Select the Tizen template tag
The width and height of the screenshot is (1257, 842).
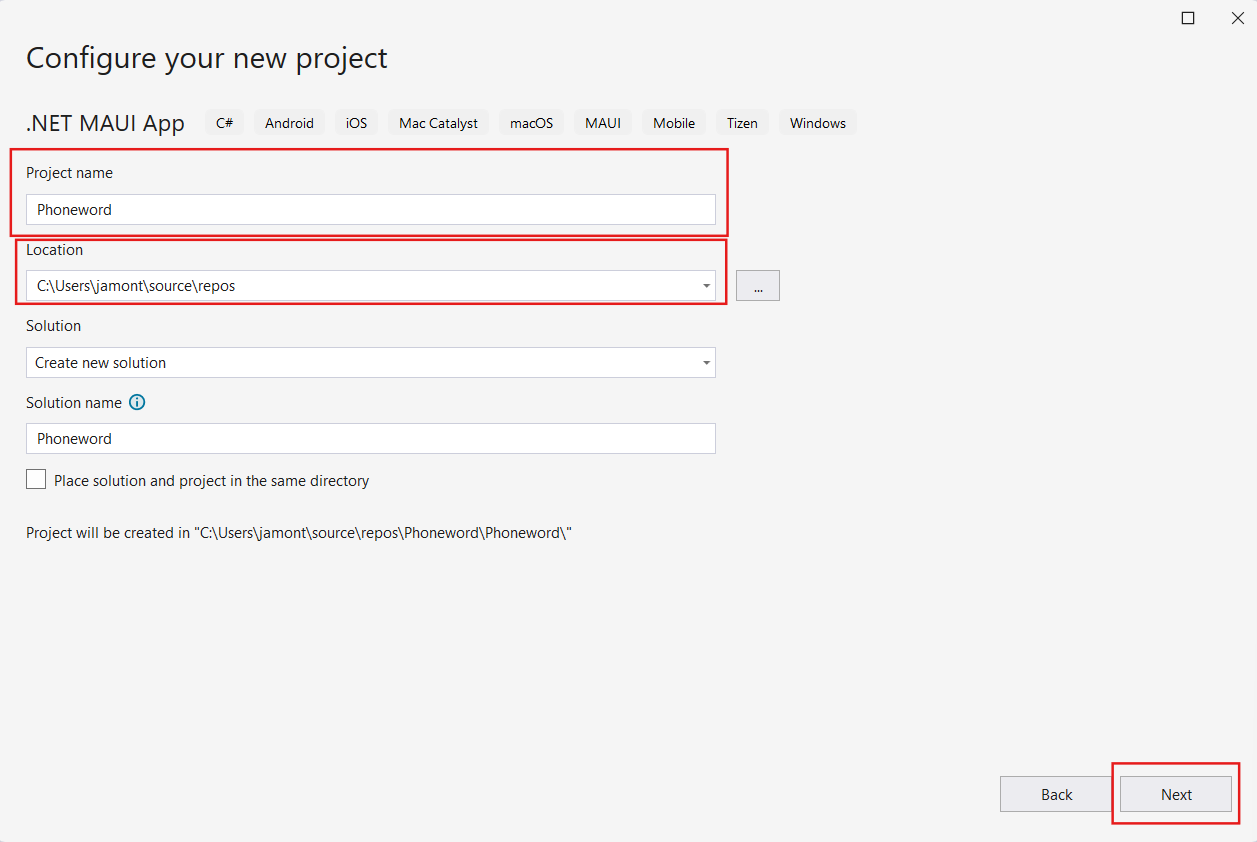[x=742, y=122]
